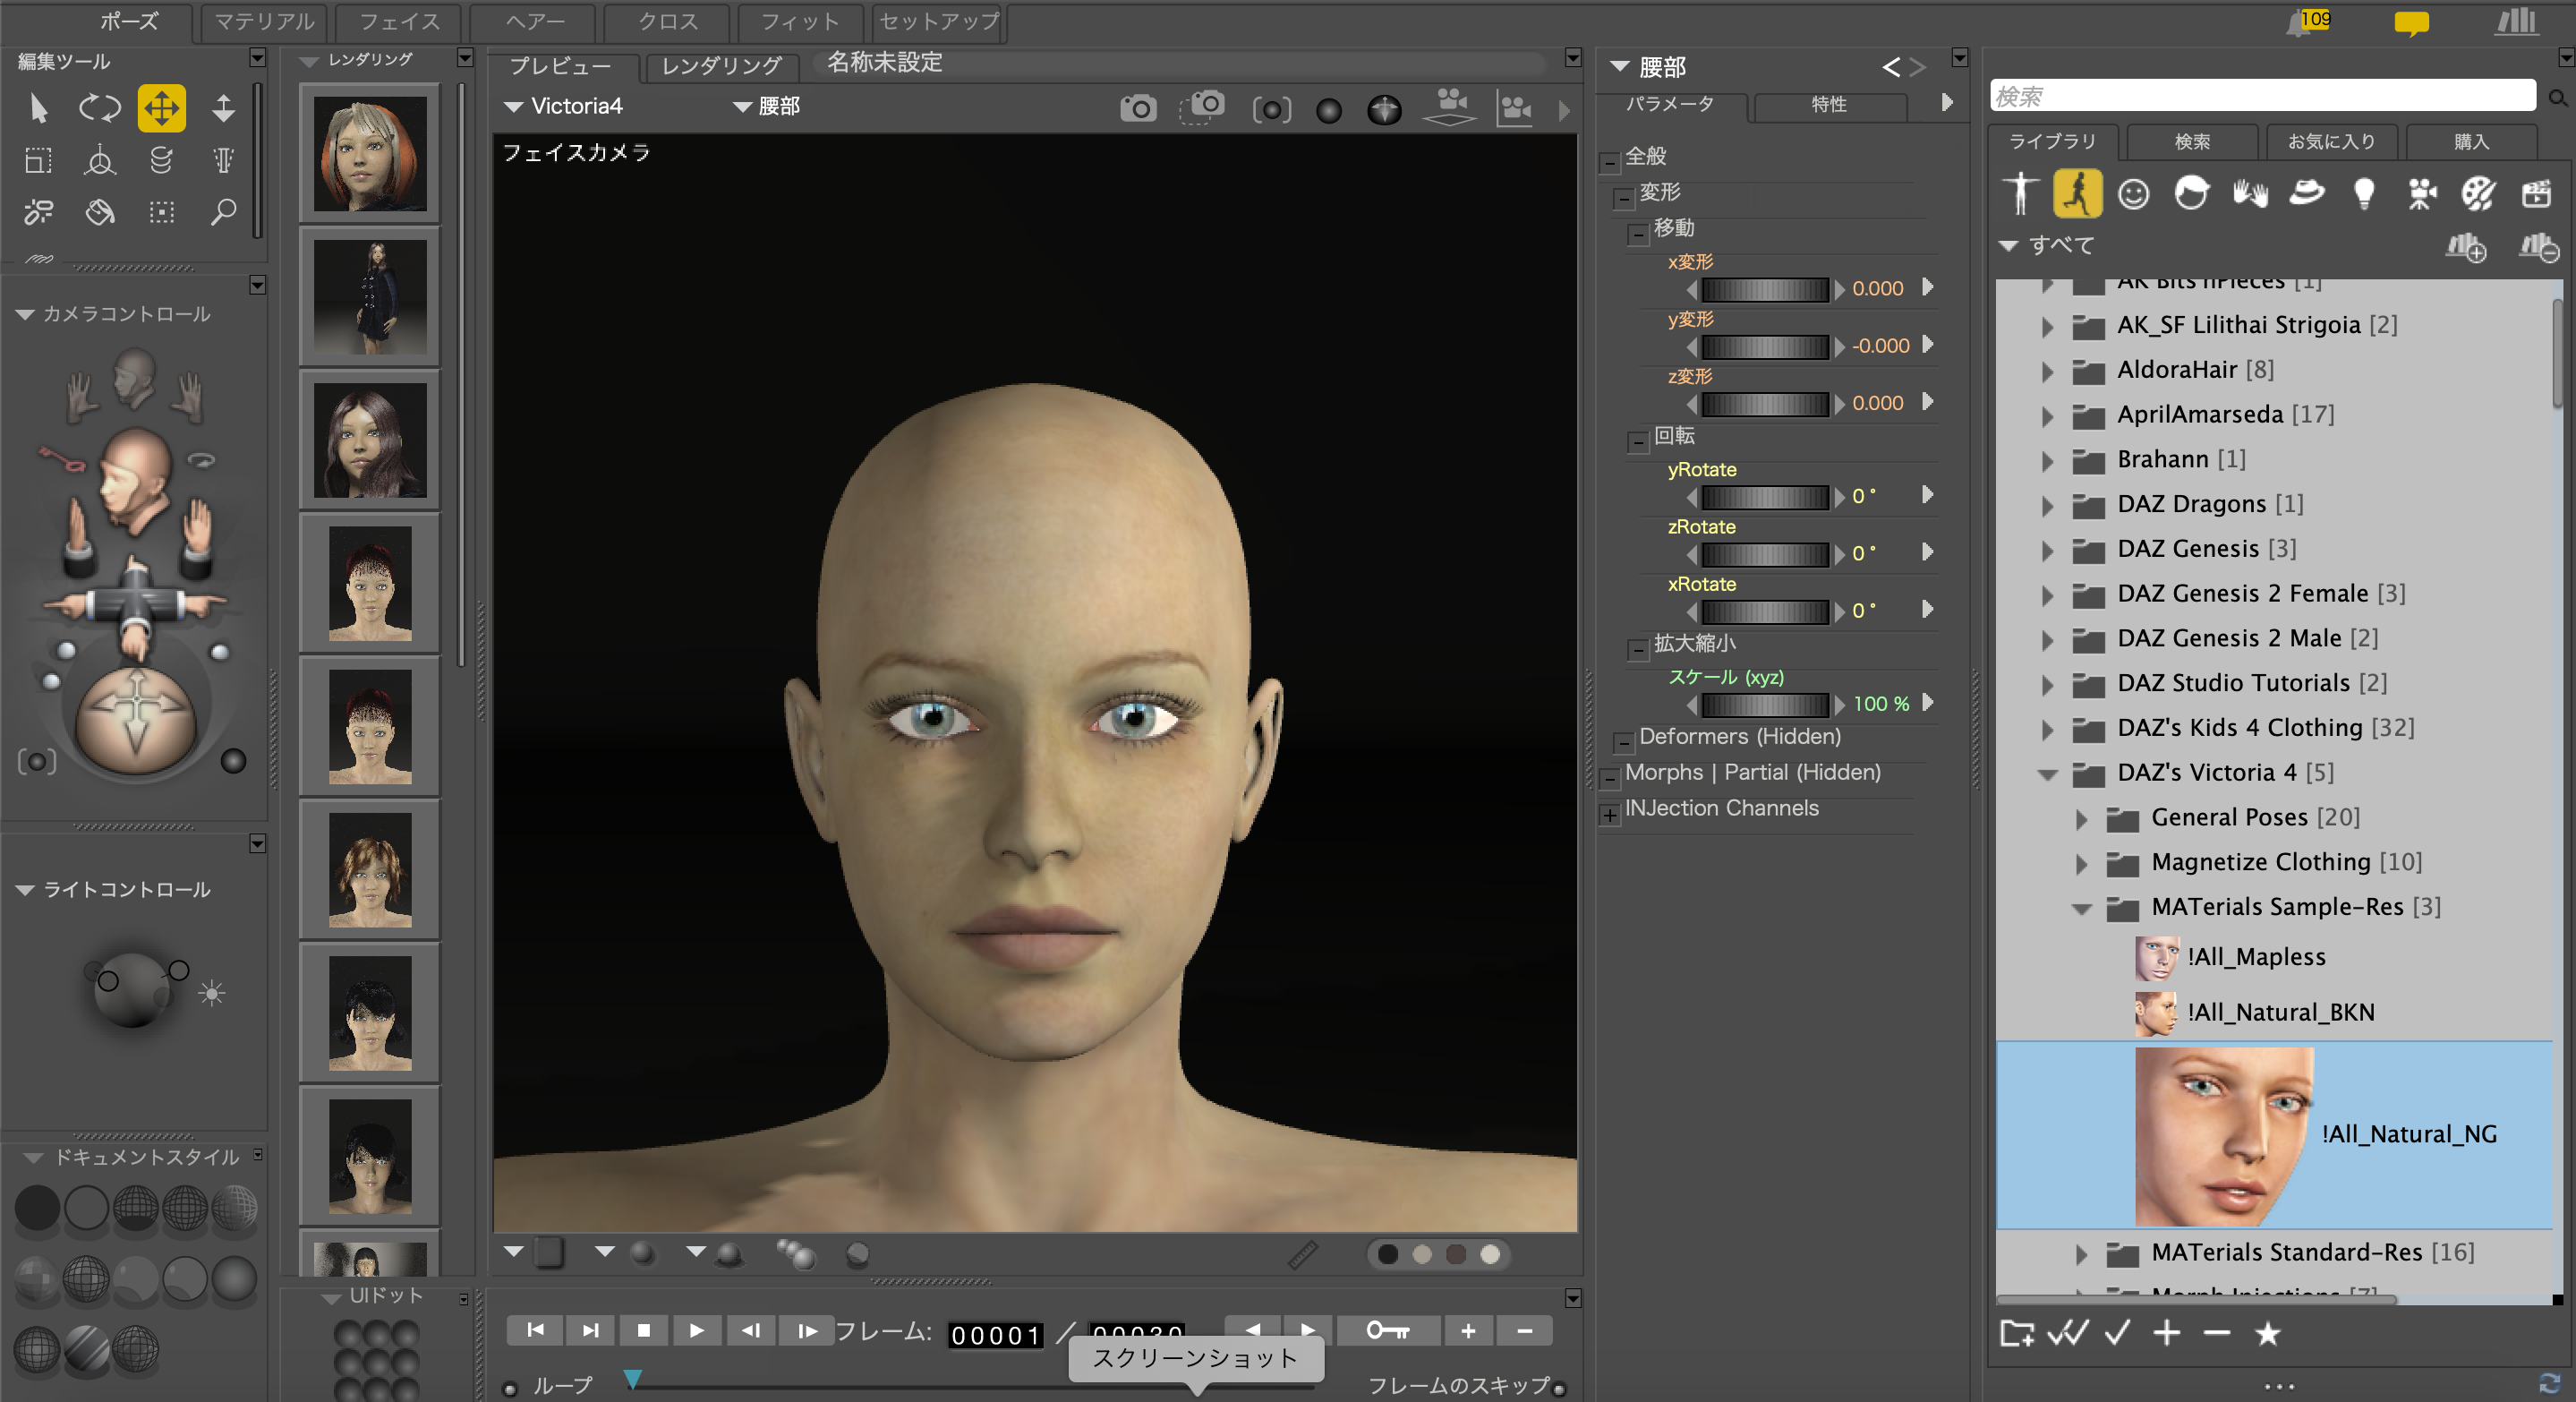Switch to the お気に入り (Favorites) library tab

point(2330,141)
